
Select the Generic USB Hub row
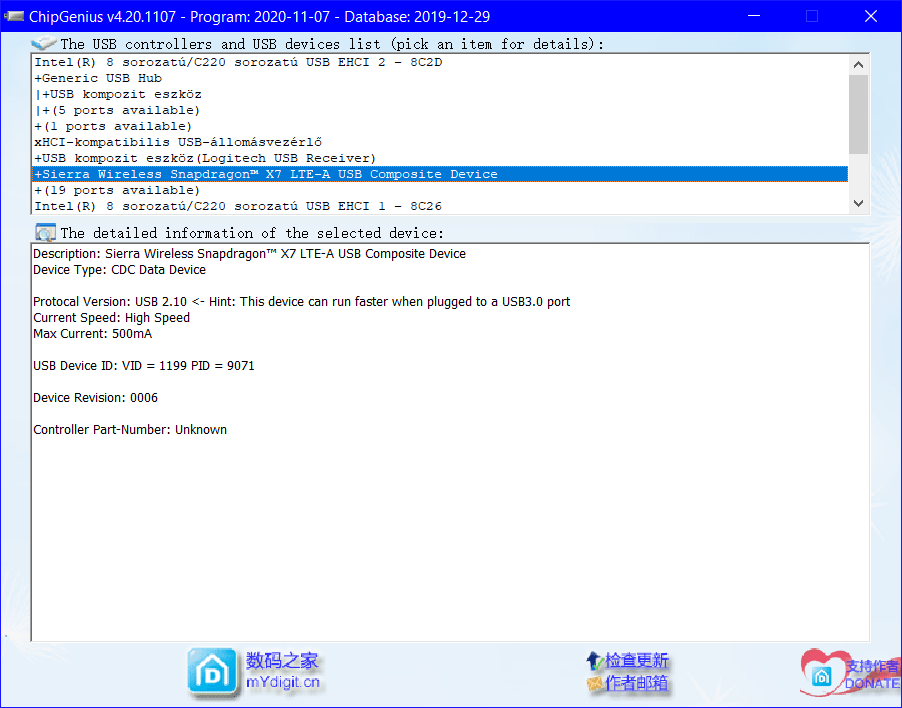coord(439,78)
